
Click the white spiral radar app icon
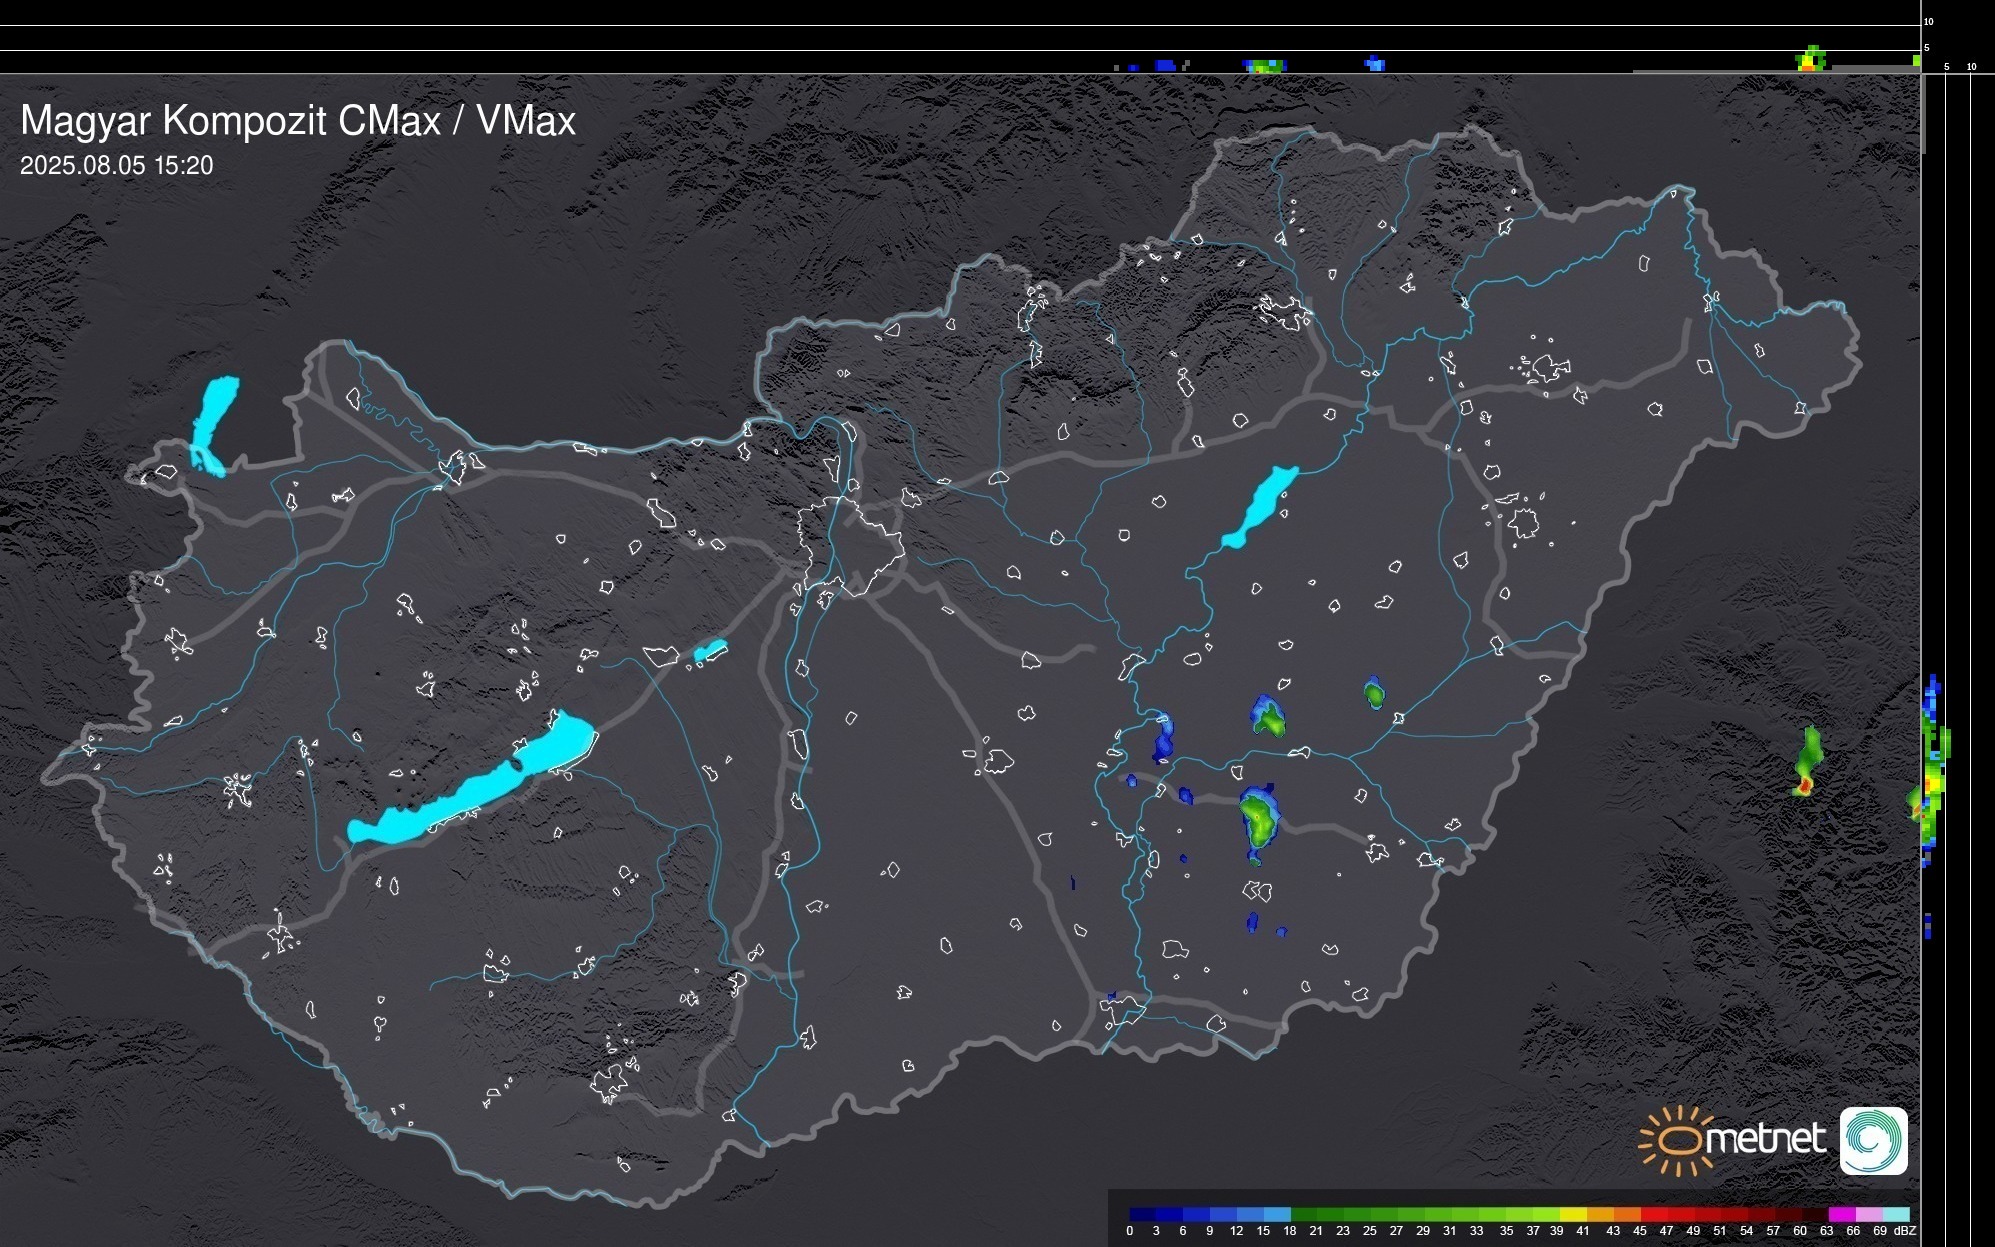click(x=1873, y=1140)
